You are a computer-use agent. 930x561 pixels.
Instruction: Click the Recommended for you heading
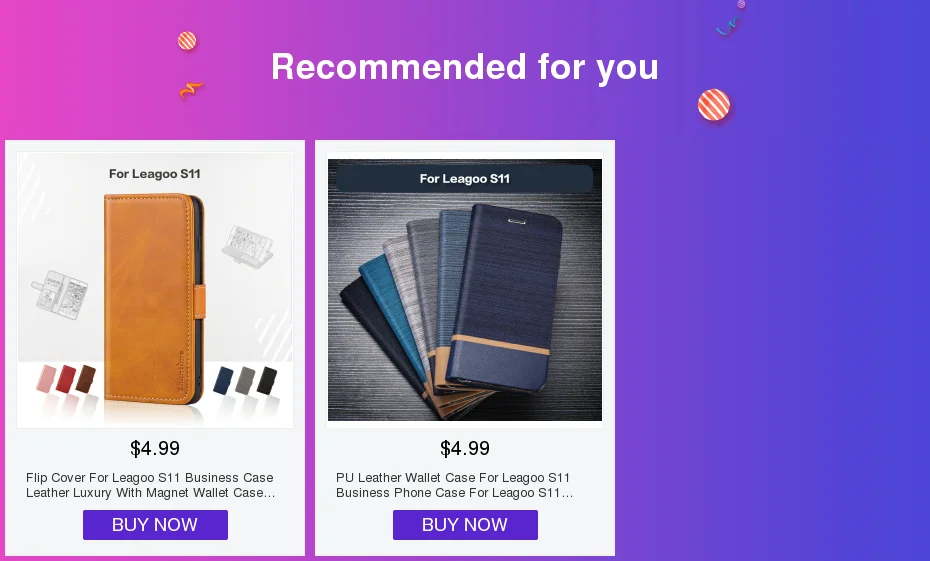(465, 66)
